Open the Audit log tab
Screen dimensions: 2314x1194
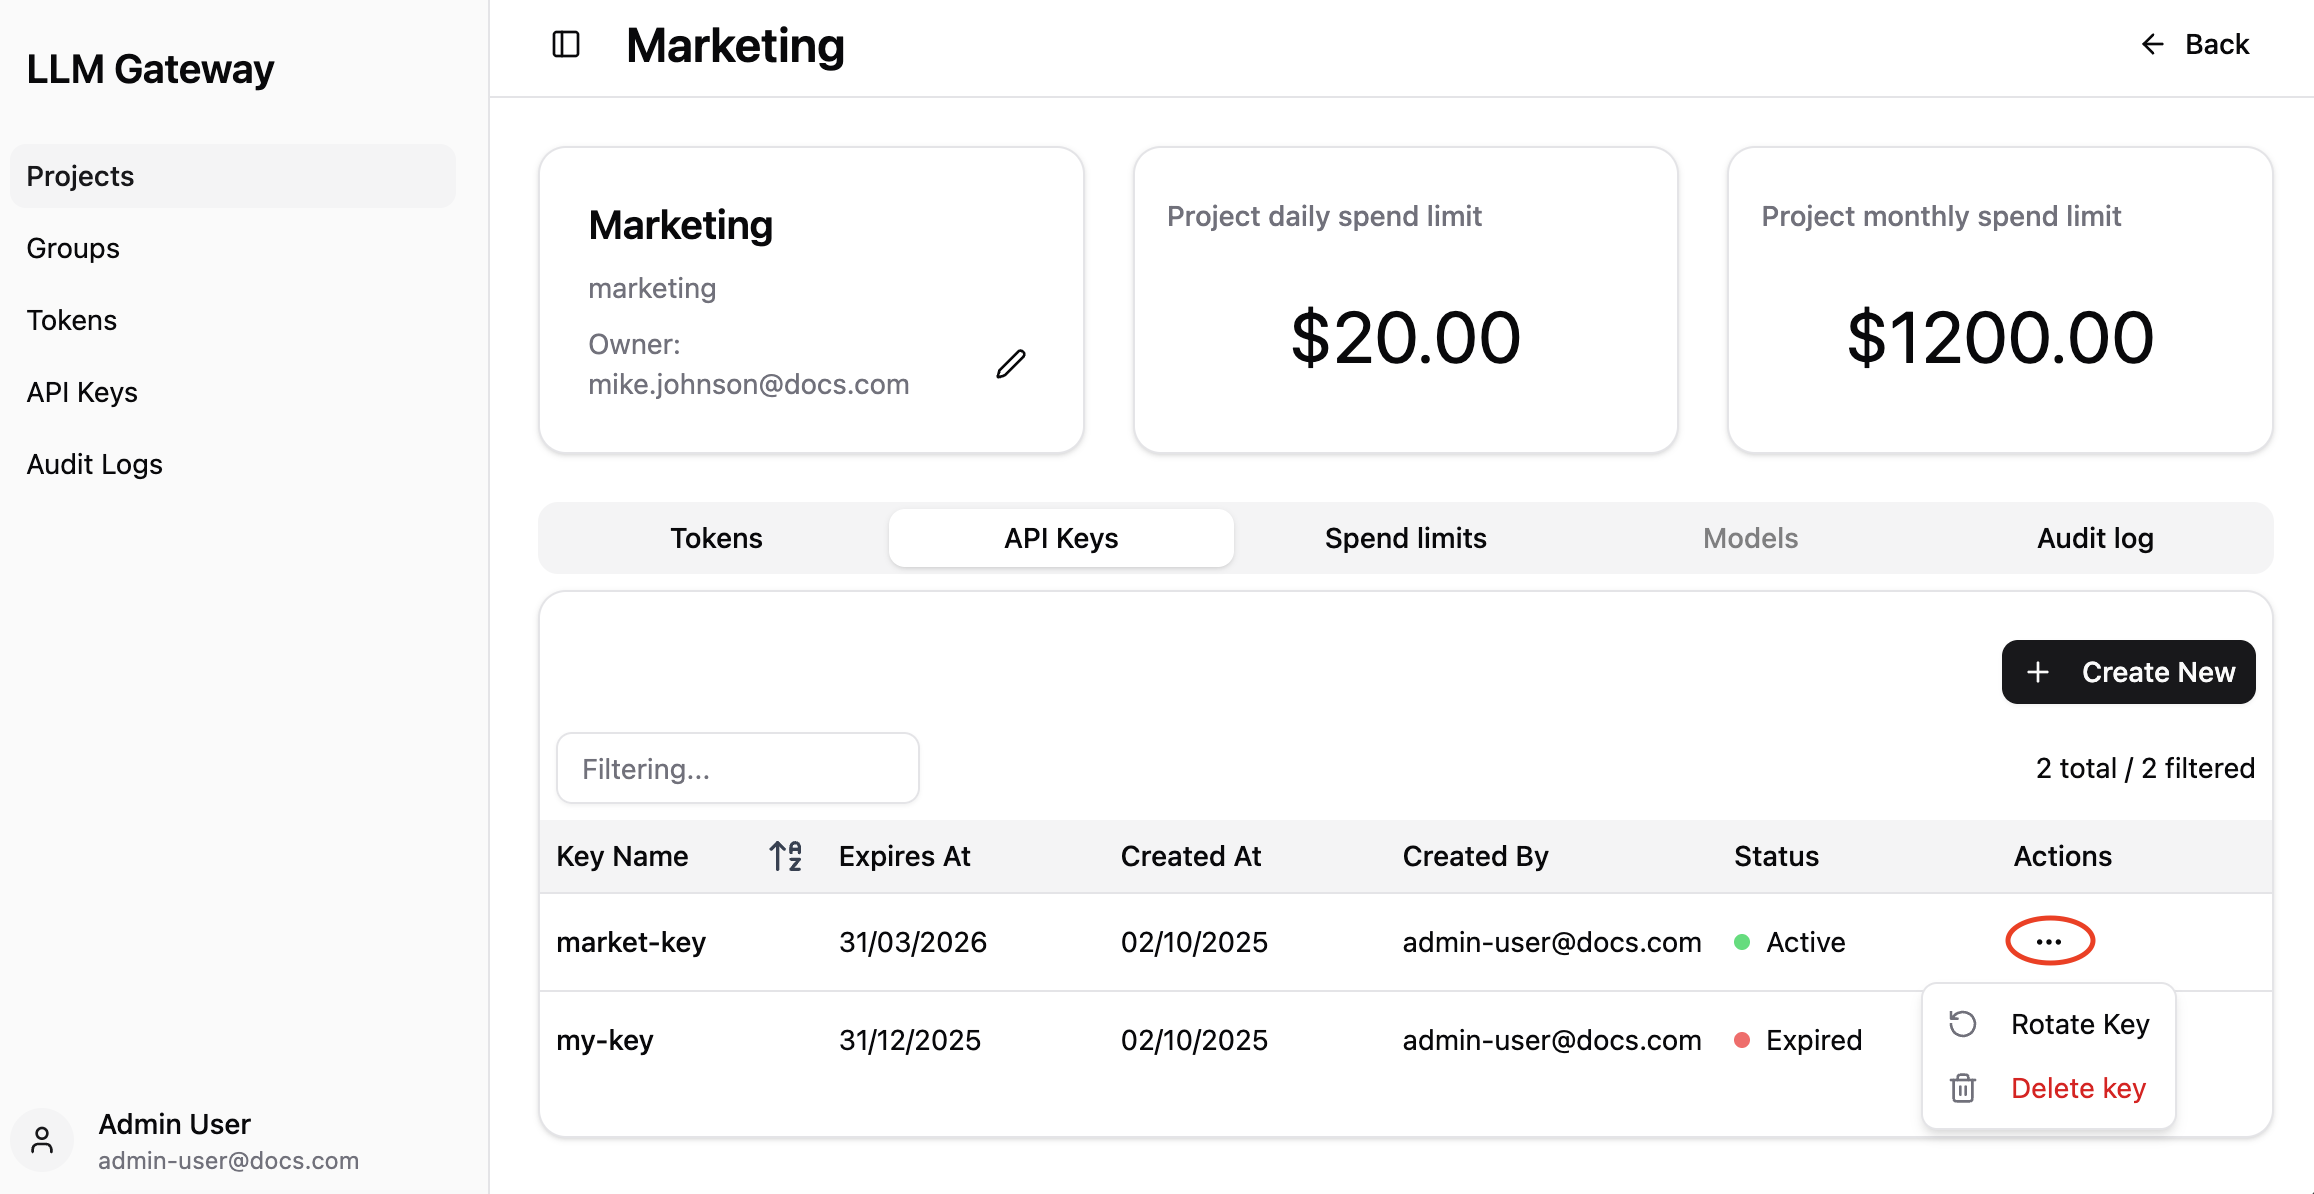click(x=2095, y=538)
